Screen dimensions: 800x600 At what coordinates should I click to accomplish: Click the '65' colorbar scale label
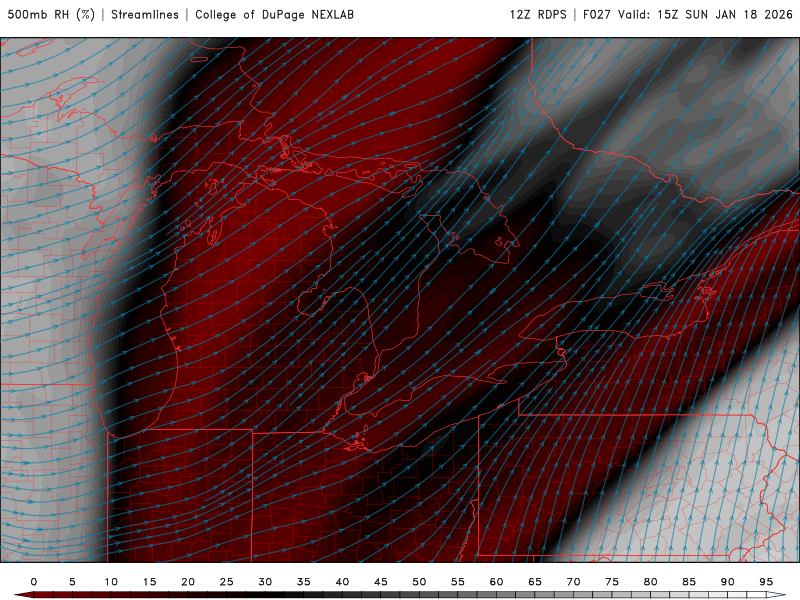pos(535,582)
